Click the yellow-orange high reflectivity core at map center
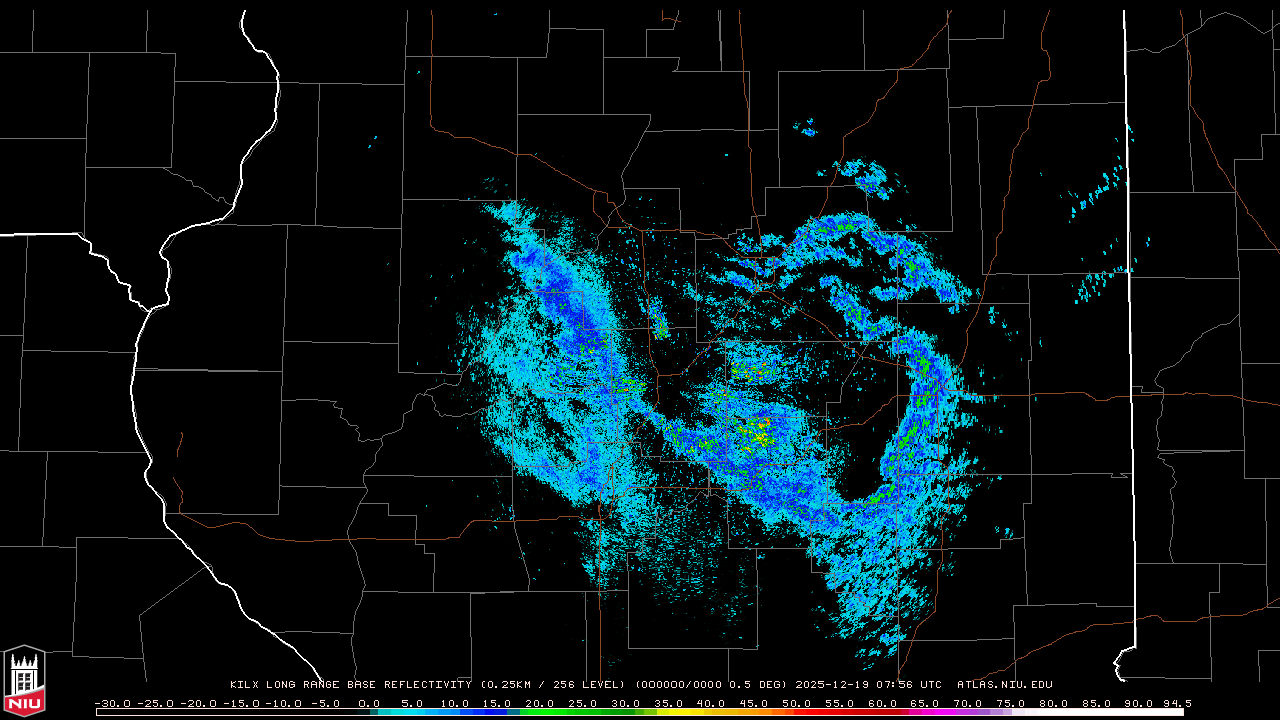This screenshot has width=1280, height=720. tap(760, 435)
